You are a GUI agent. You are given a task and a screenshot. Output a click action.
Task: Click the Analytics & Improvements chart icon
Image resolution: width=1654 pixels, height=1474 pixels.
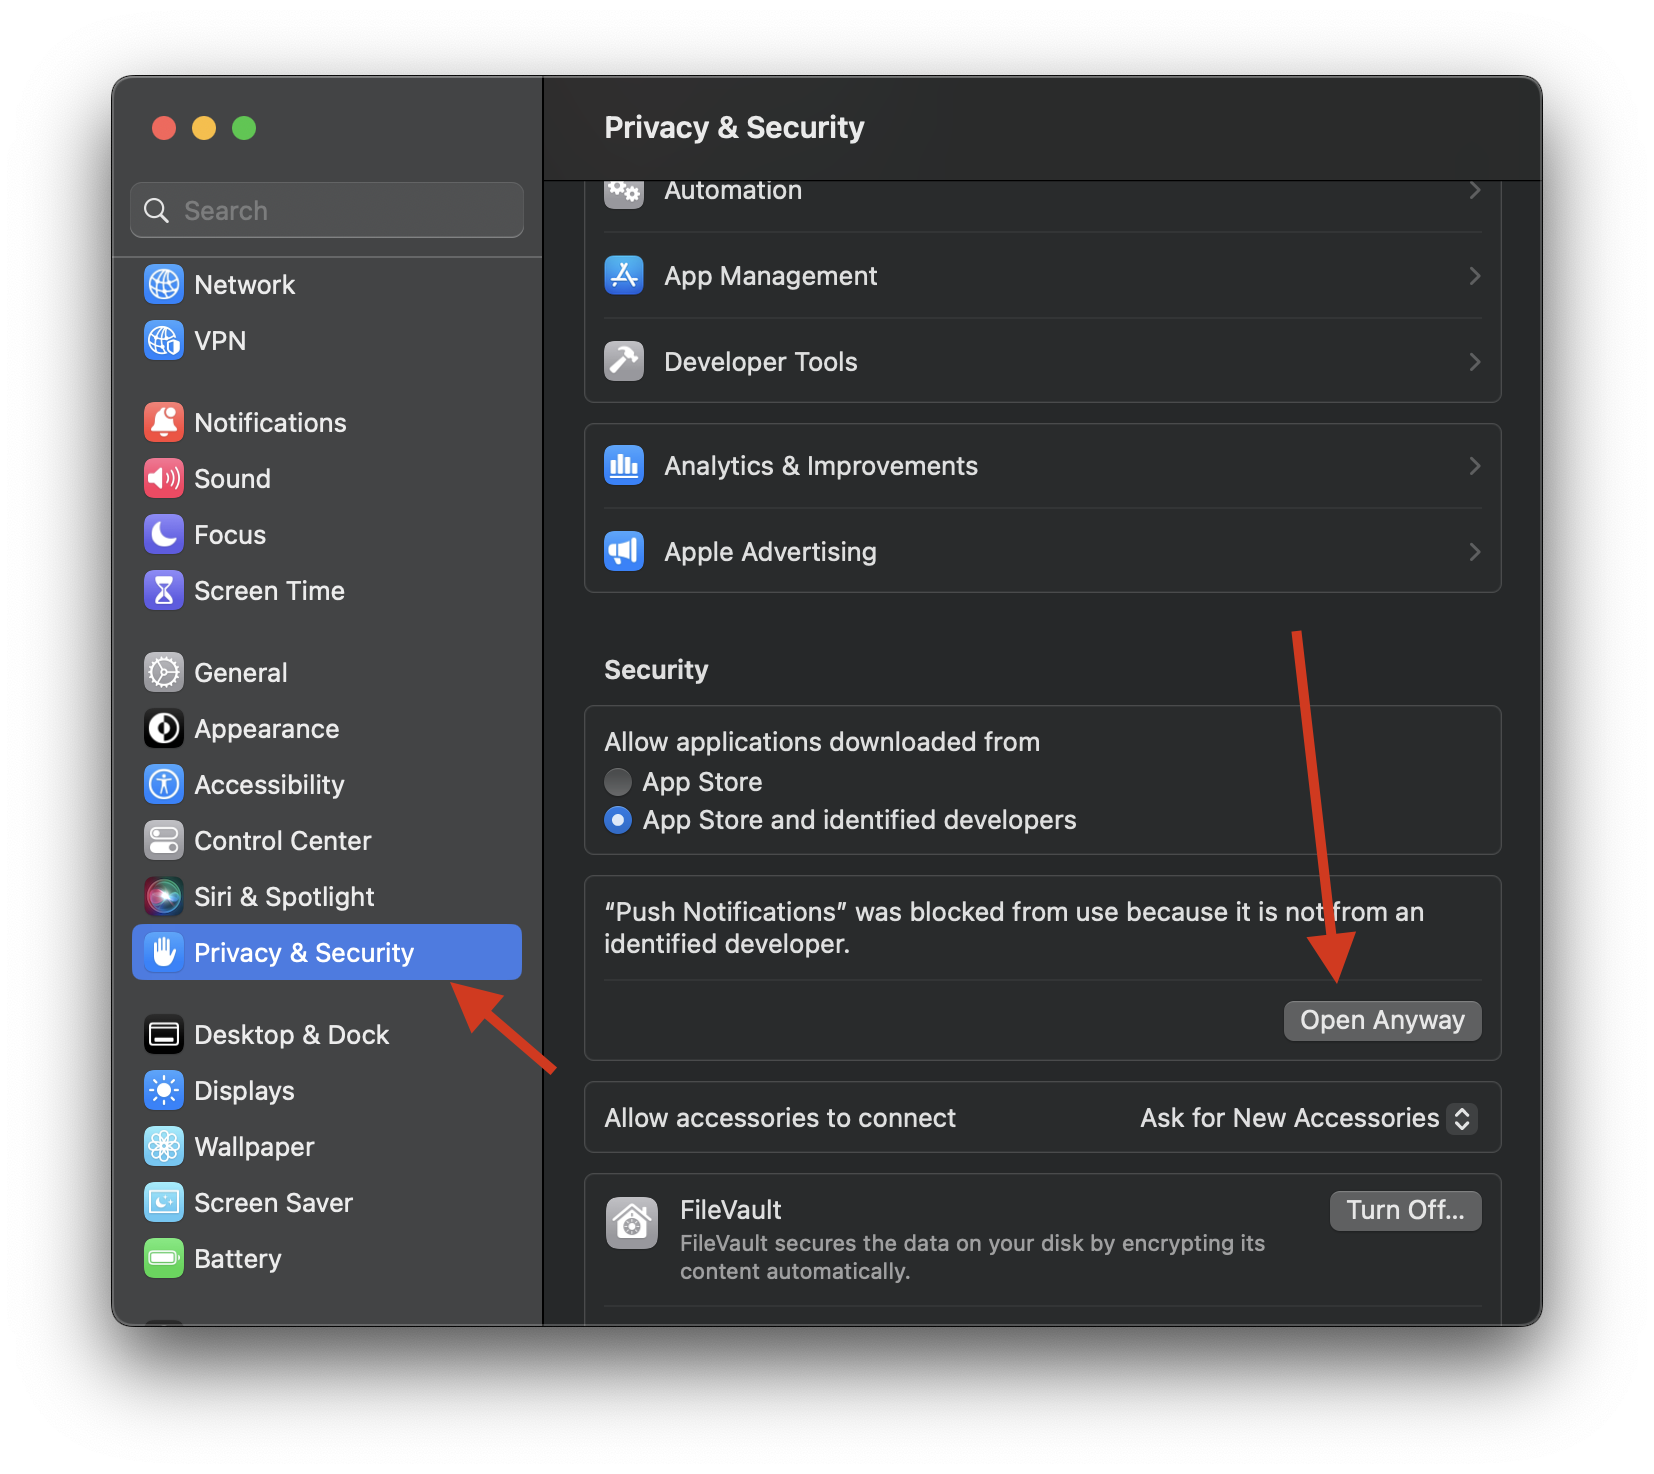coord(624,465)
